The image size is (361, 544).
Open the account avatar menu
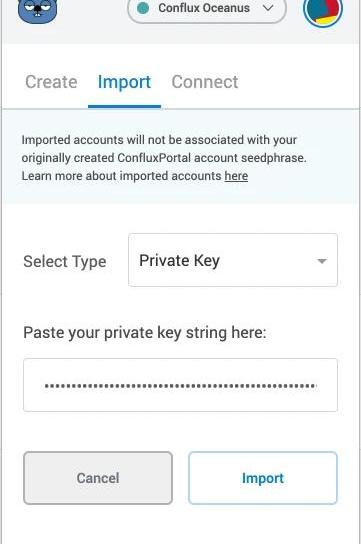tap(323, 11)
